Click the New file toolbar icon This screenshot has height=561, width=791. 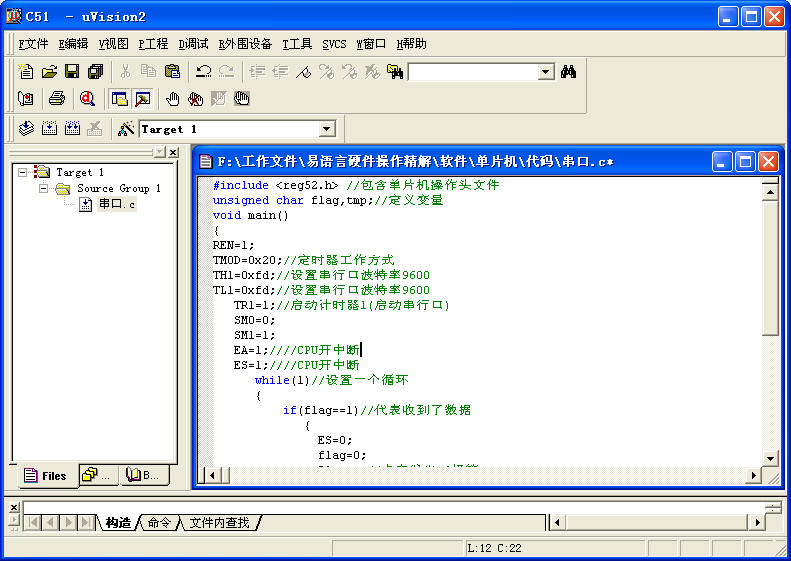point(26,71)
